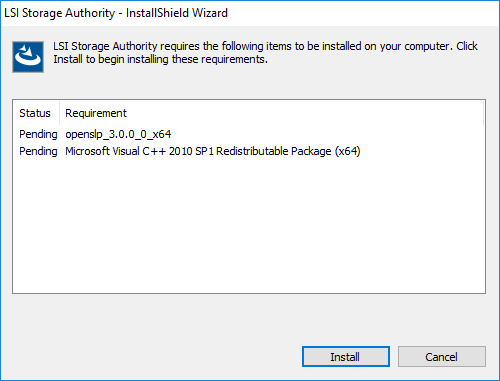This screenshot has width=500, height=381.
Task: Sort by the Status column header
Action: click(x=36, y=113)
